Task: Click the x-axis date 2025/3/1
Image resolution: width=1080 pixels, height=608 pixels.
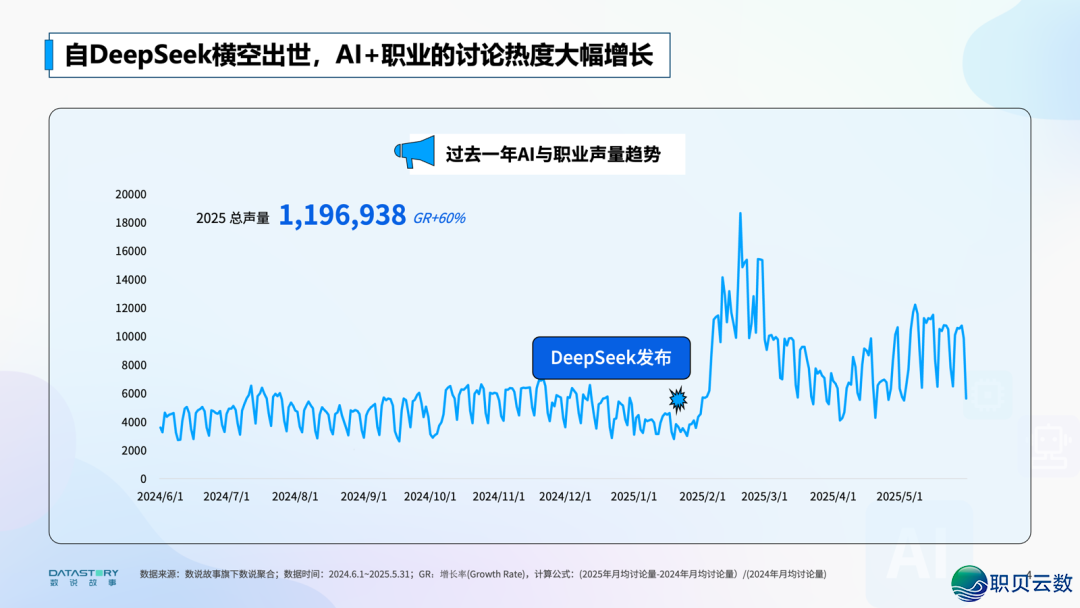Action: point(765,496)
